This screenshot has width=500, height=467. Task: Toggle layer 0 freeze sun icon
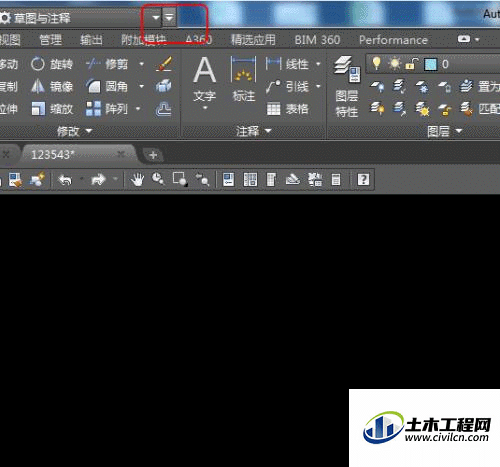pos(395,63)
